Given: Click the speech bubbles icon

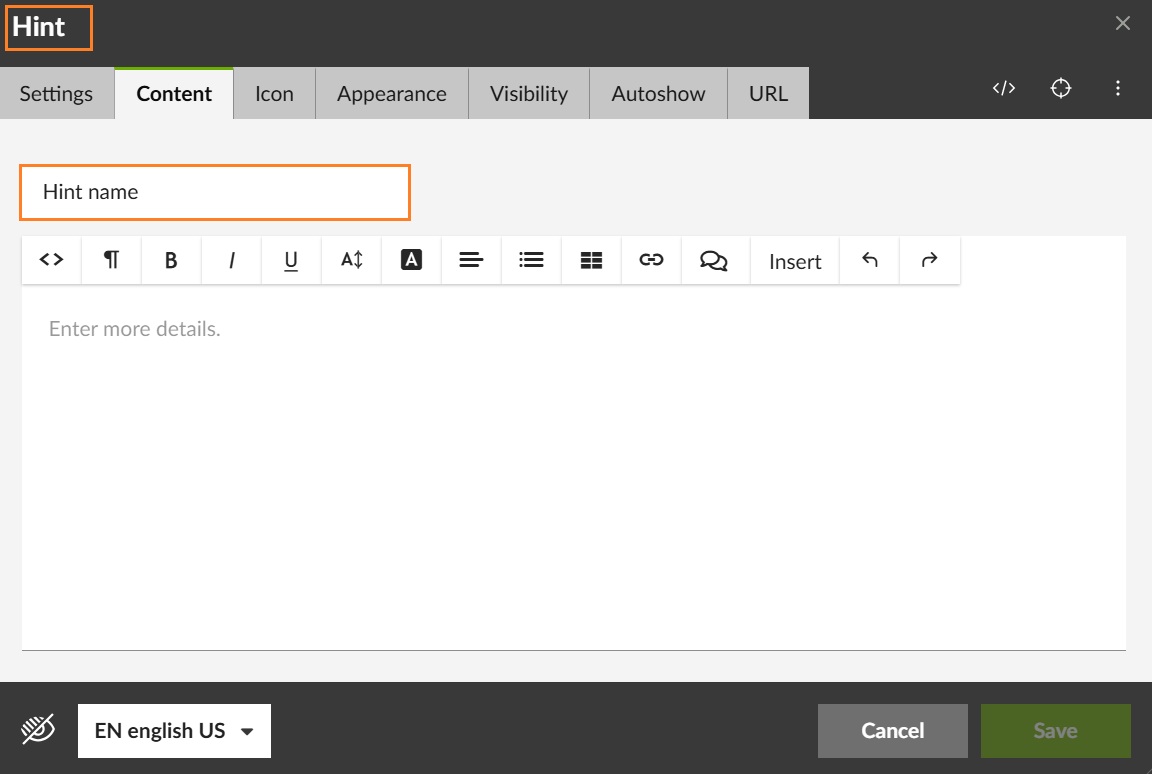Looking at the screenshot, I should click(x=714, y=260).
